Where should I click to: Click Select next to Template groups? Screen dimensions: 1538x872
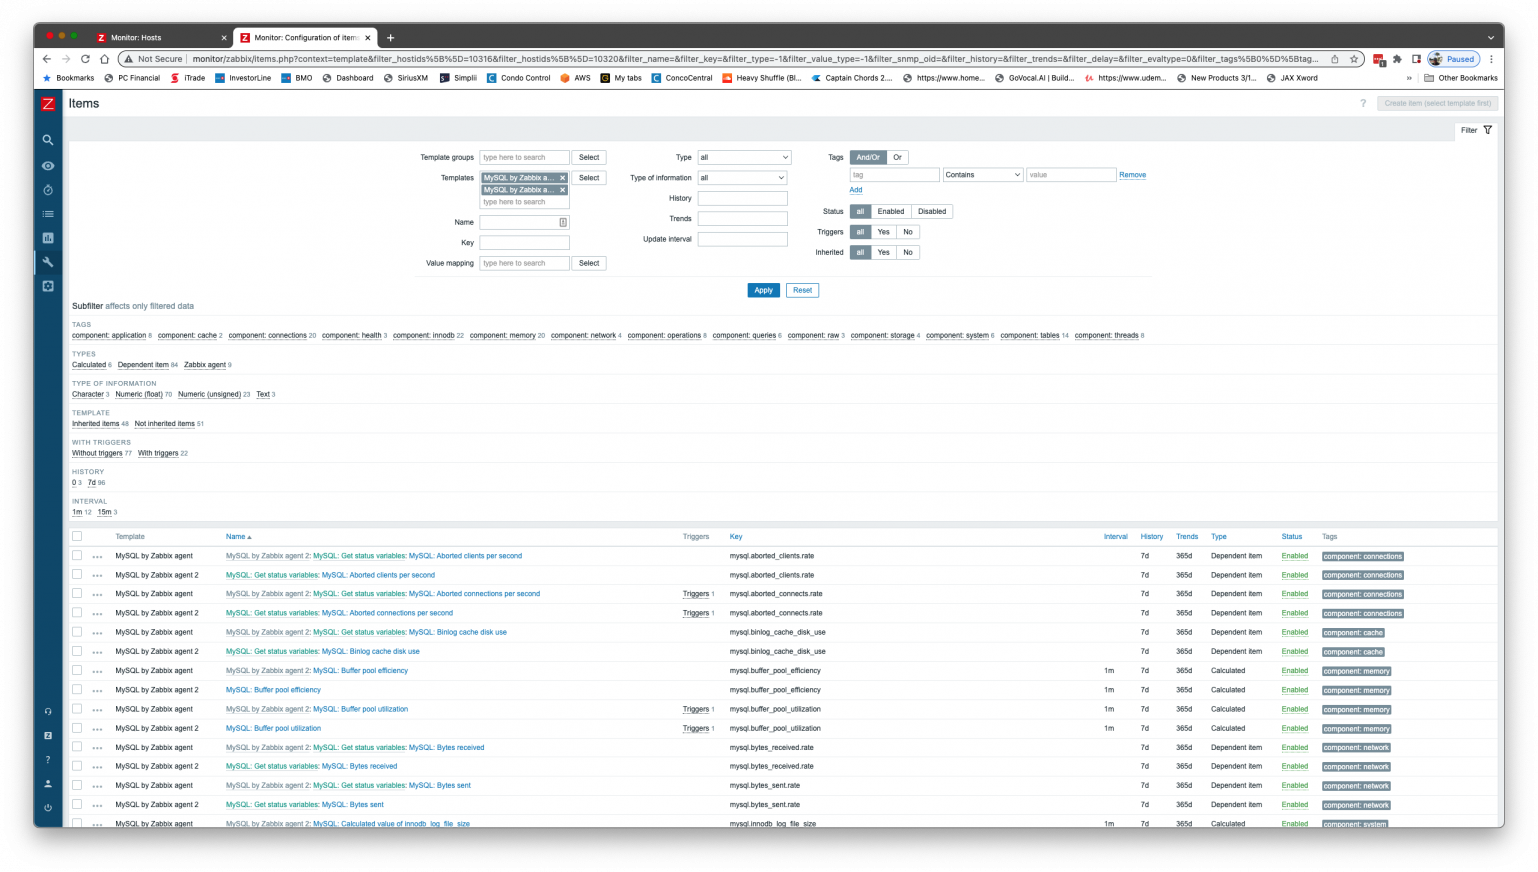[x=589, y=157]
